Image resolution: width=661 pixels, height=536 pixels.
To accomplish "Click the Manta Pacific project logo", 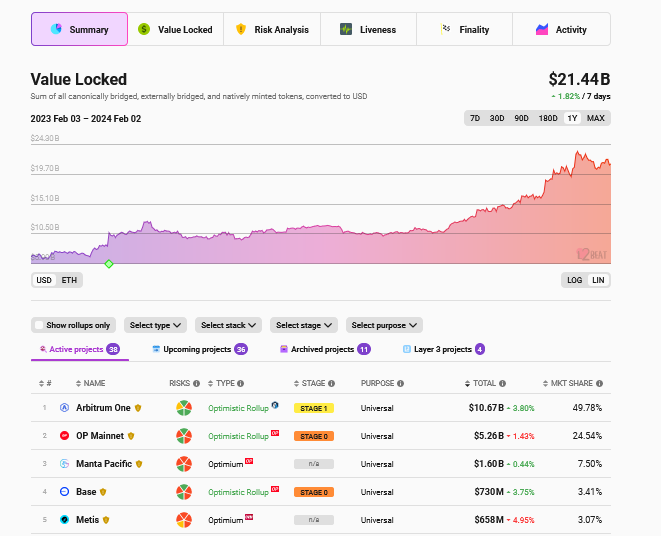I will (65, 464).
